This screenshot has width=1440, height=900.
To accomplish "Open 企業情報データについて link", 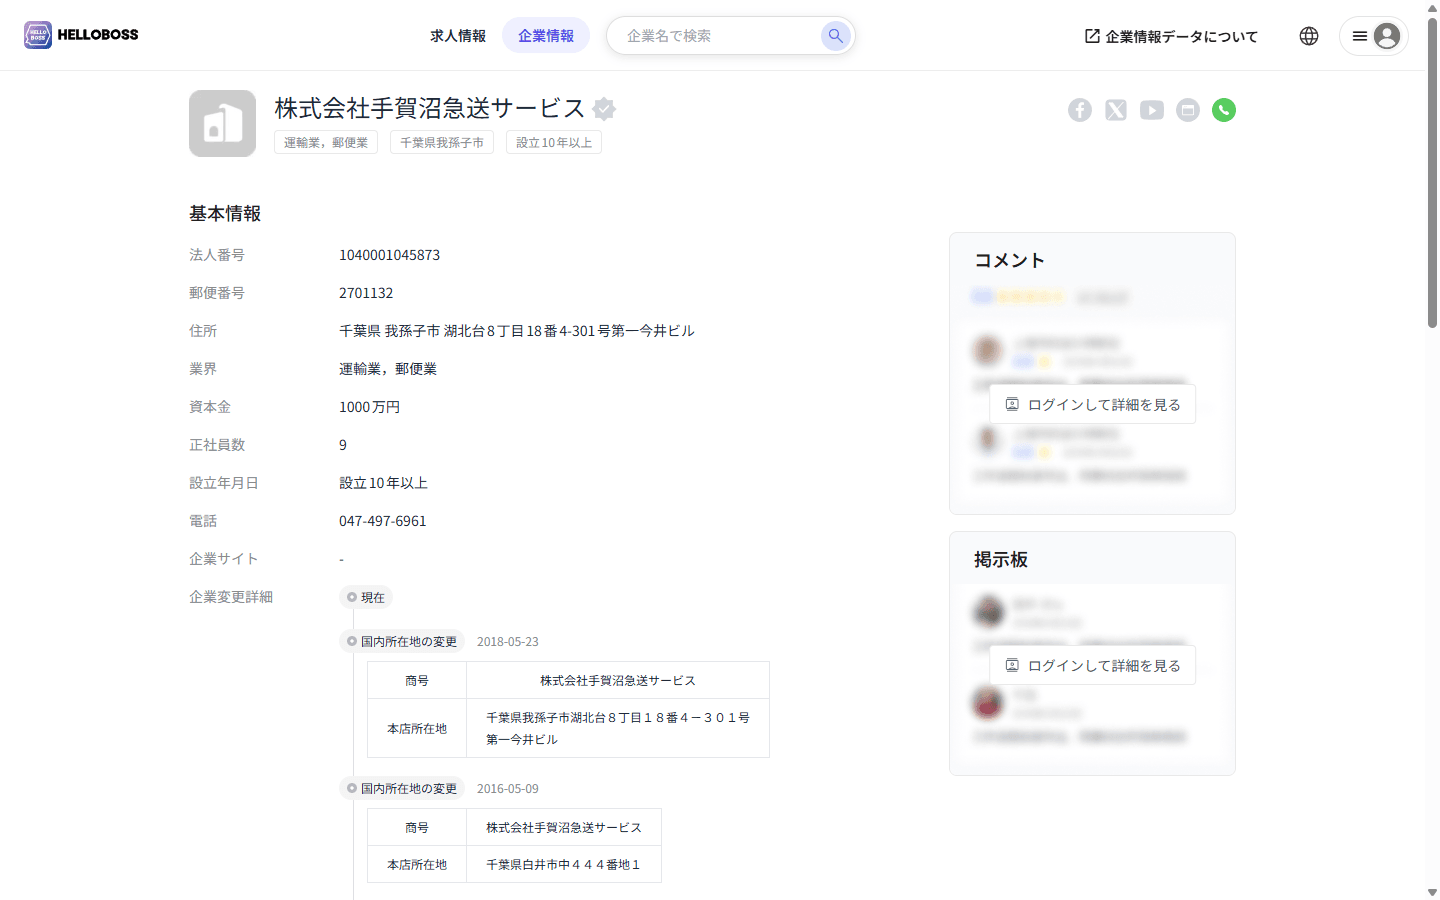I will 1171,36.
